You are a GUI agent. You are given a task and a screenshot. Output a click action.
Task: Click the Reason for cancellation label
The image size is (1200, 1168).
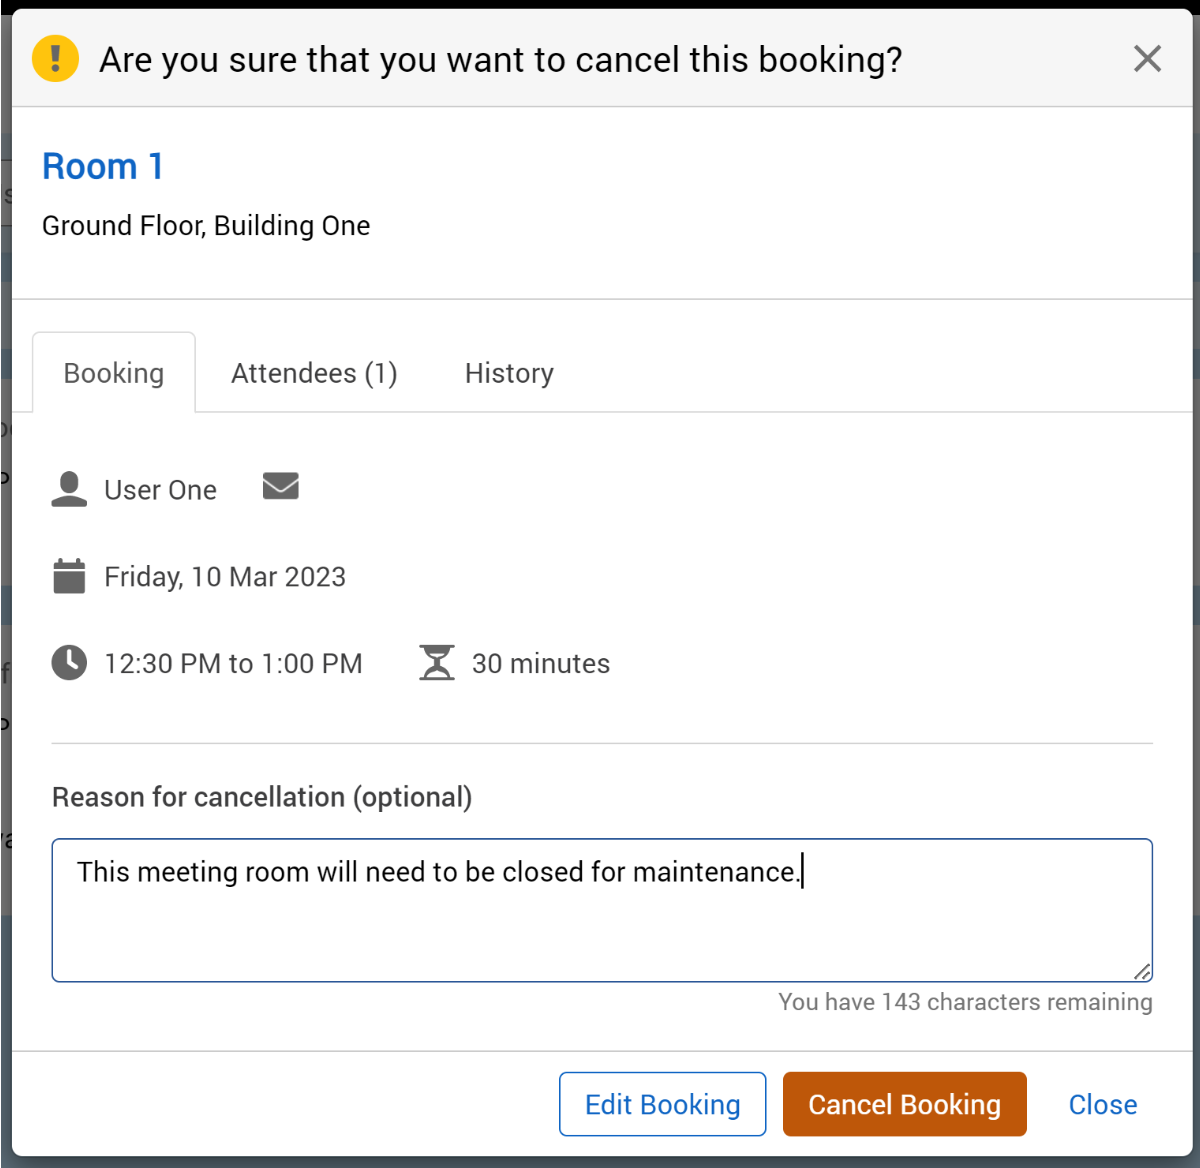point(262,797)
